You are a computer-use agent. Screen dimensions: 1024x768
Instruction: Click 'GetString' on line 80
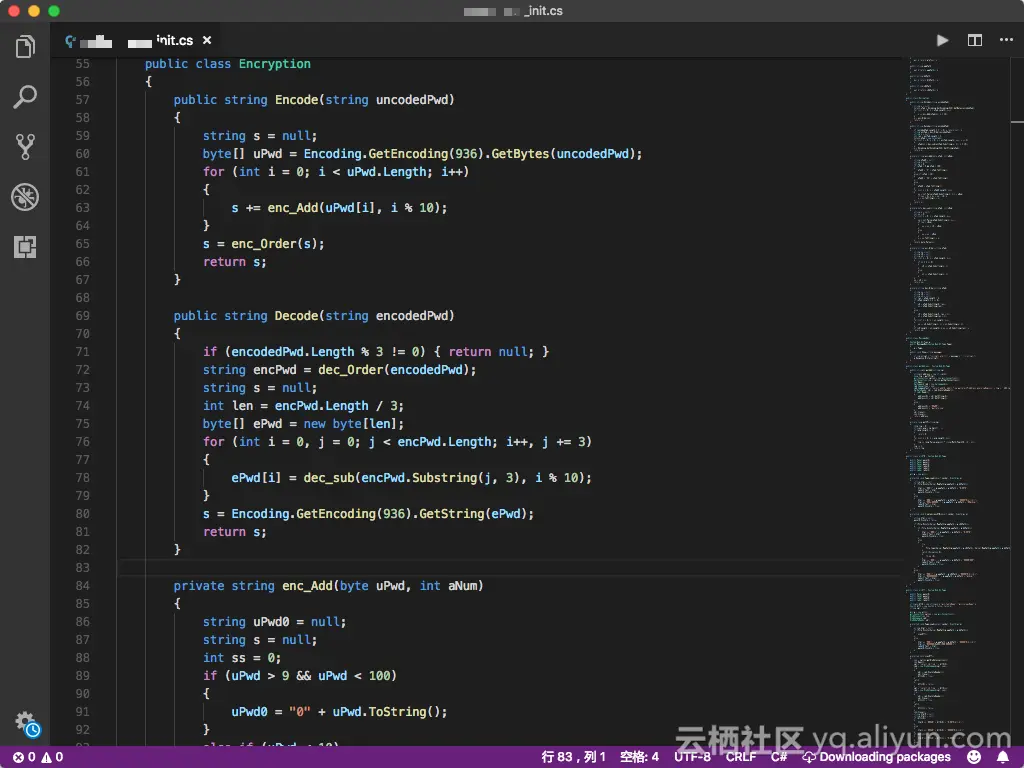[x=452, y=514]
